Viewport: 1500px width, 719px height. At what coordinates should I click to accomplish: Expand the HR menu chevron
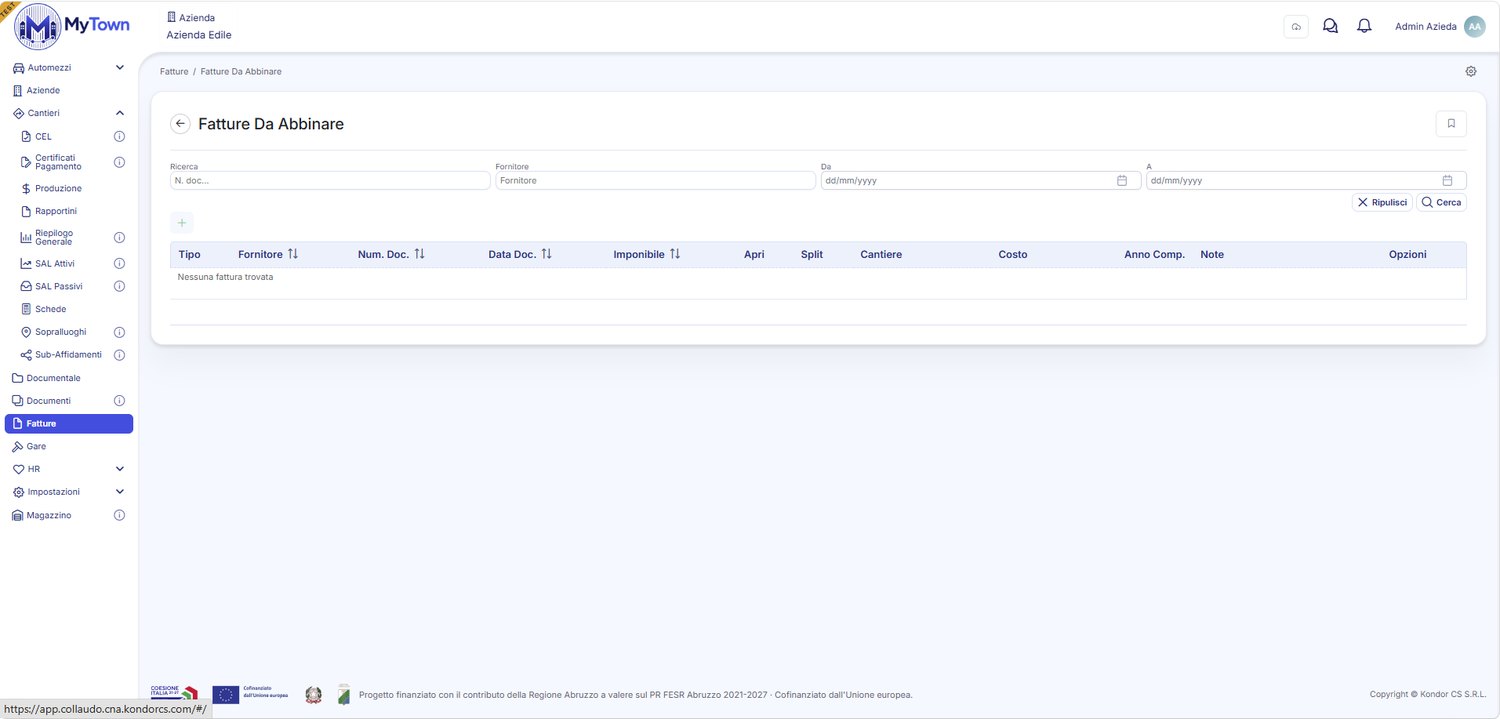120,469
